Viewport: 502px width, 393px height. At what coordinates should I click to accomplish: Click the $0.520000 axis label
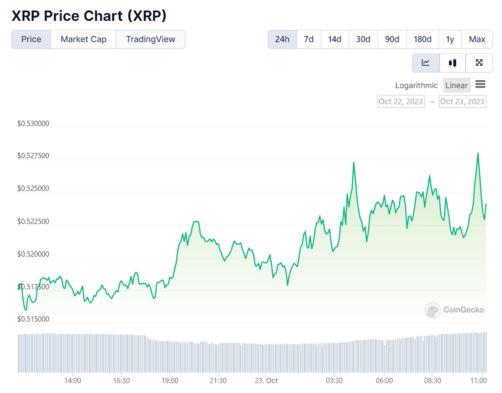(x=33, y=254)
